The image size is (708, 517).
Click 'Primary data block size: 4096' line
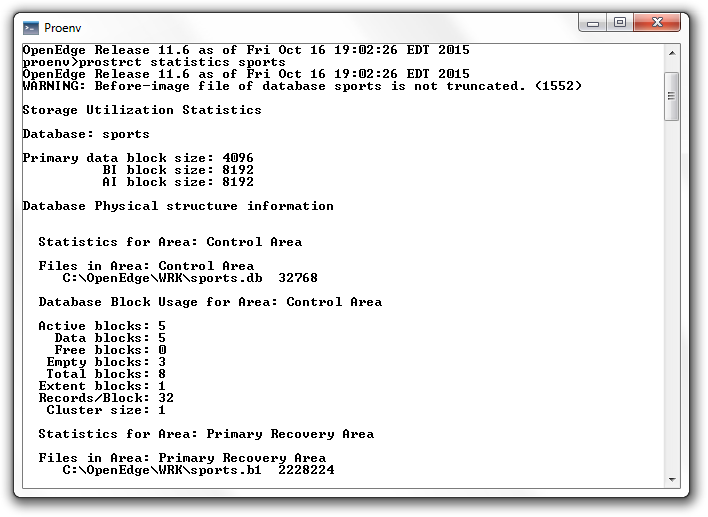[x=138, y=158]
